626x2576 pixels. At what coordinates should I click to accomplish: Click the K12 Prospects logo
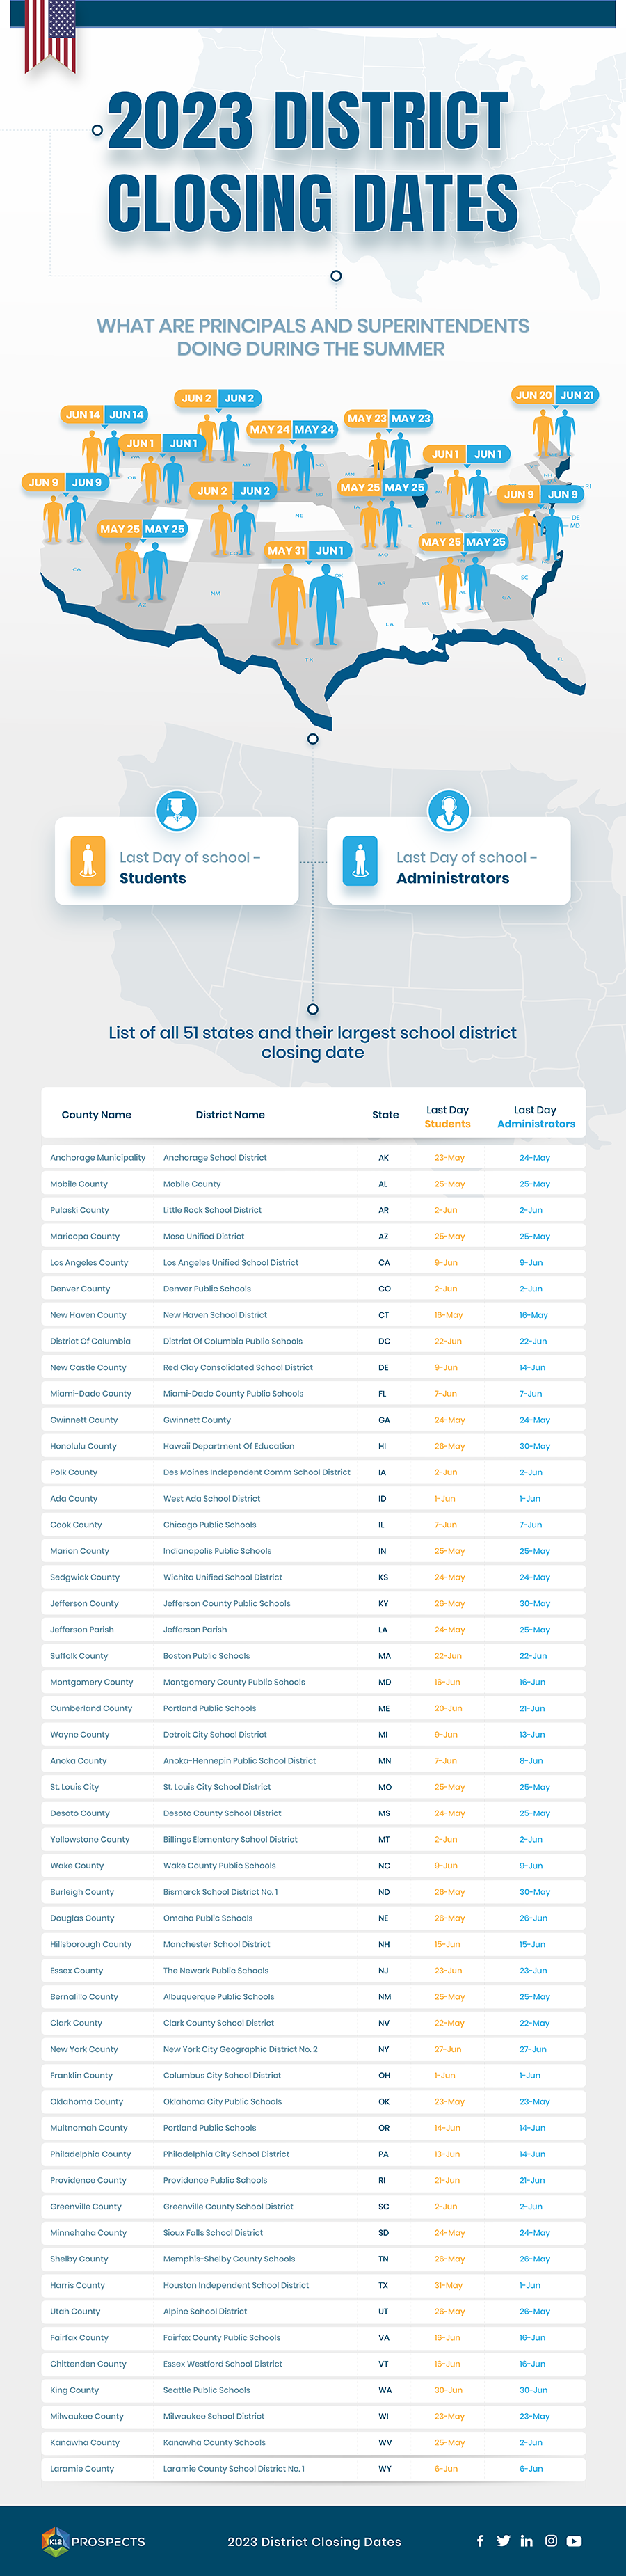pos(94,2541)
